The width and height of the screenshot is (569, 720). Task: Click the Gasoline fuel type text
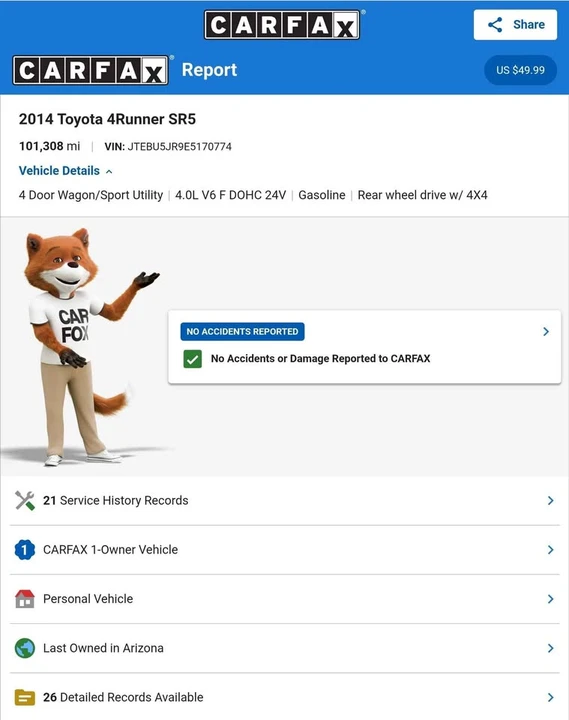tap(322, 195)
